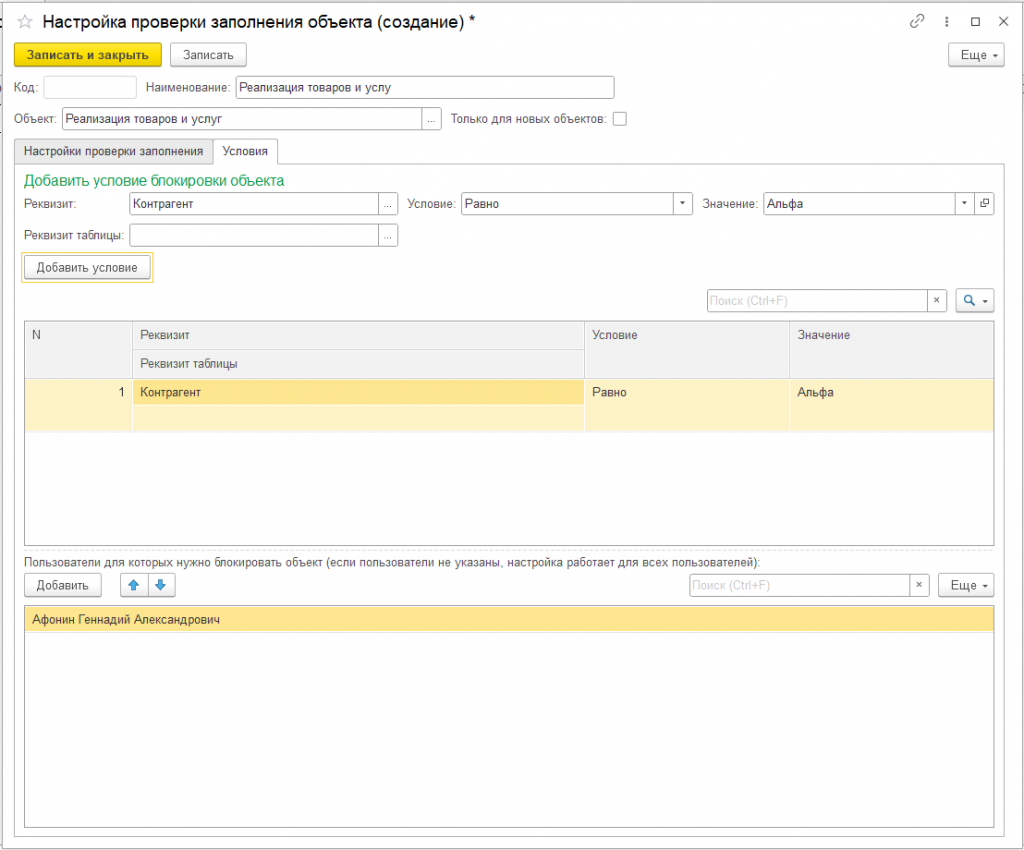This screenshot has width=1024, height=850.
Task: Click into the Наименование input field
Action: click(x=424, y=88)
